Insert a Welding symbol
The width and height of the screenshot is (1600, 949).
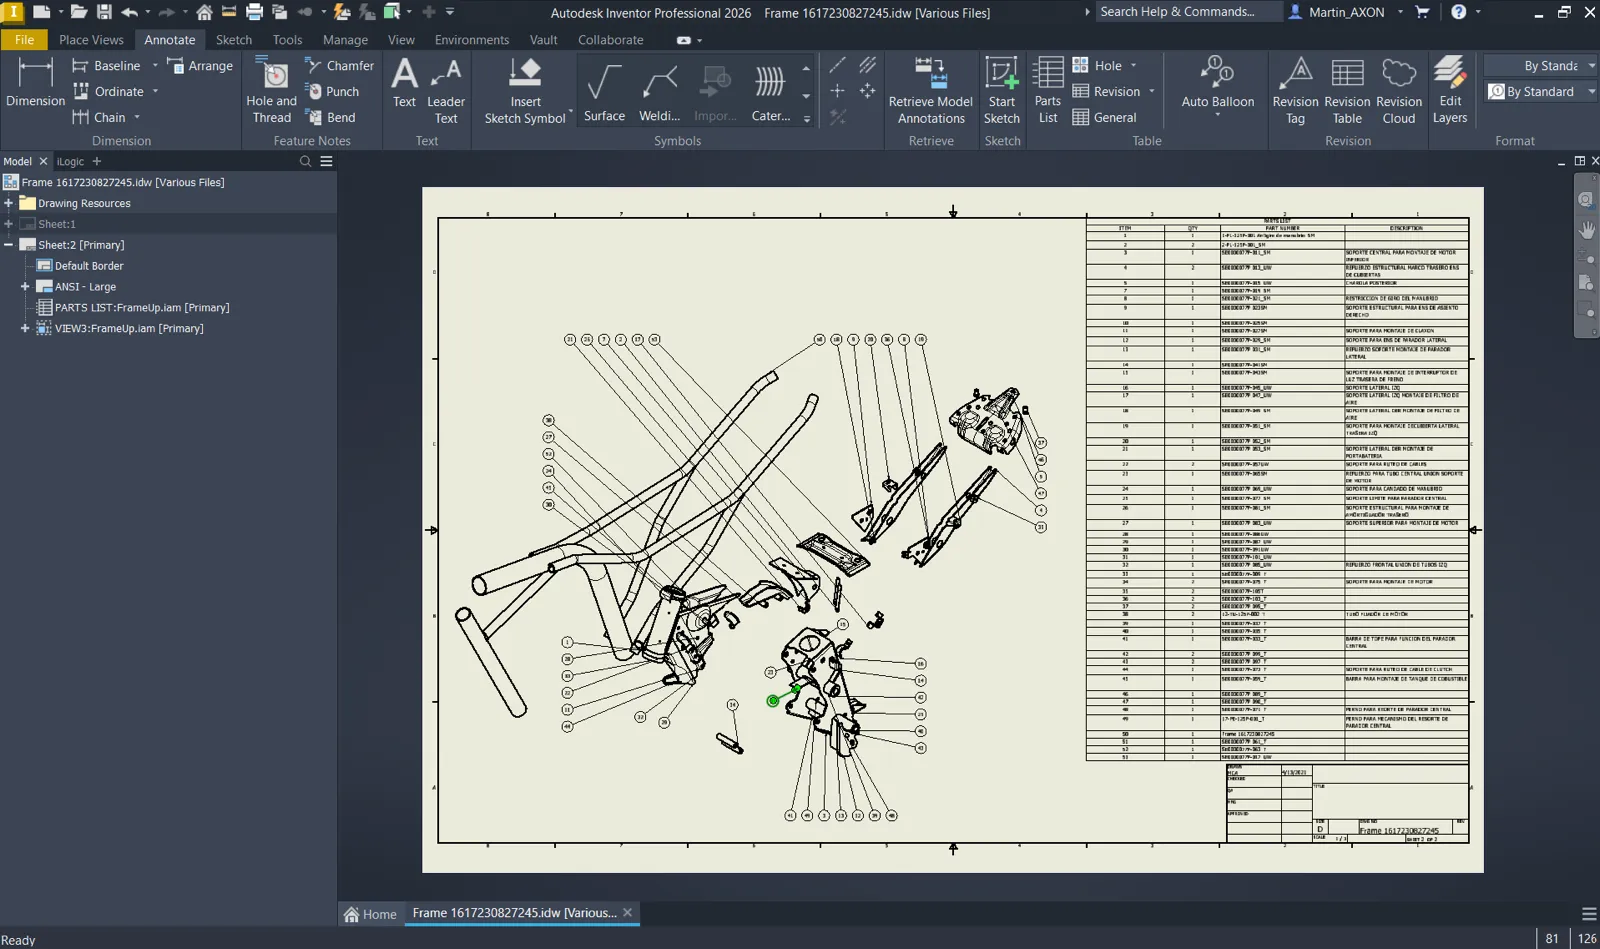(x=660, y=91)
